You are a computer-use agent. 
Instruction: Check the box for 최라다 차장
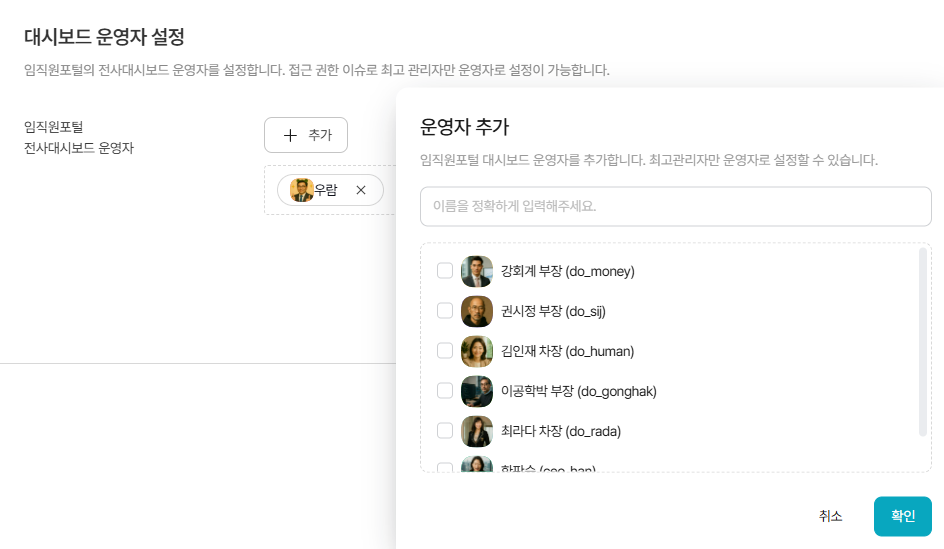coord(445,431)
